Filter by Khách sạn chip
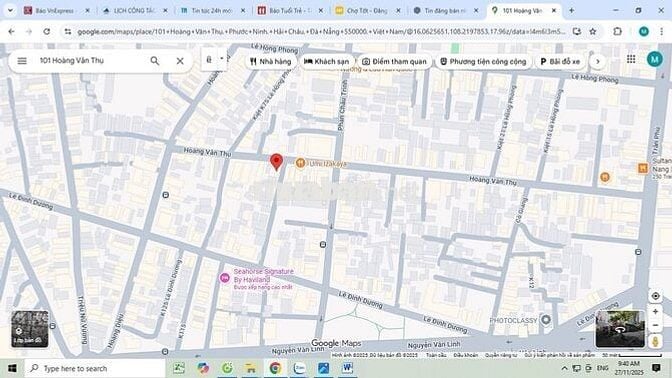The image size is (672, 378). point(327,61)
